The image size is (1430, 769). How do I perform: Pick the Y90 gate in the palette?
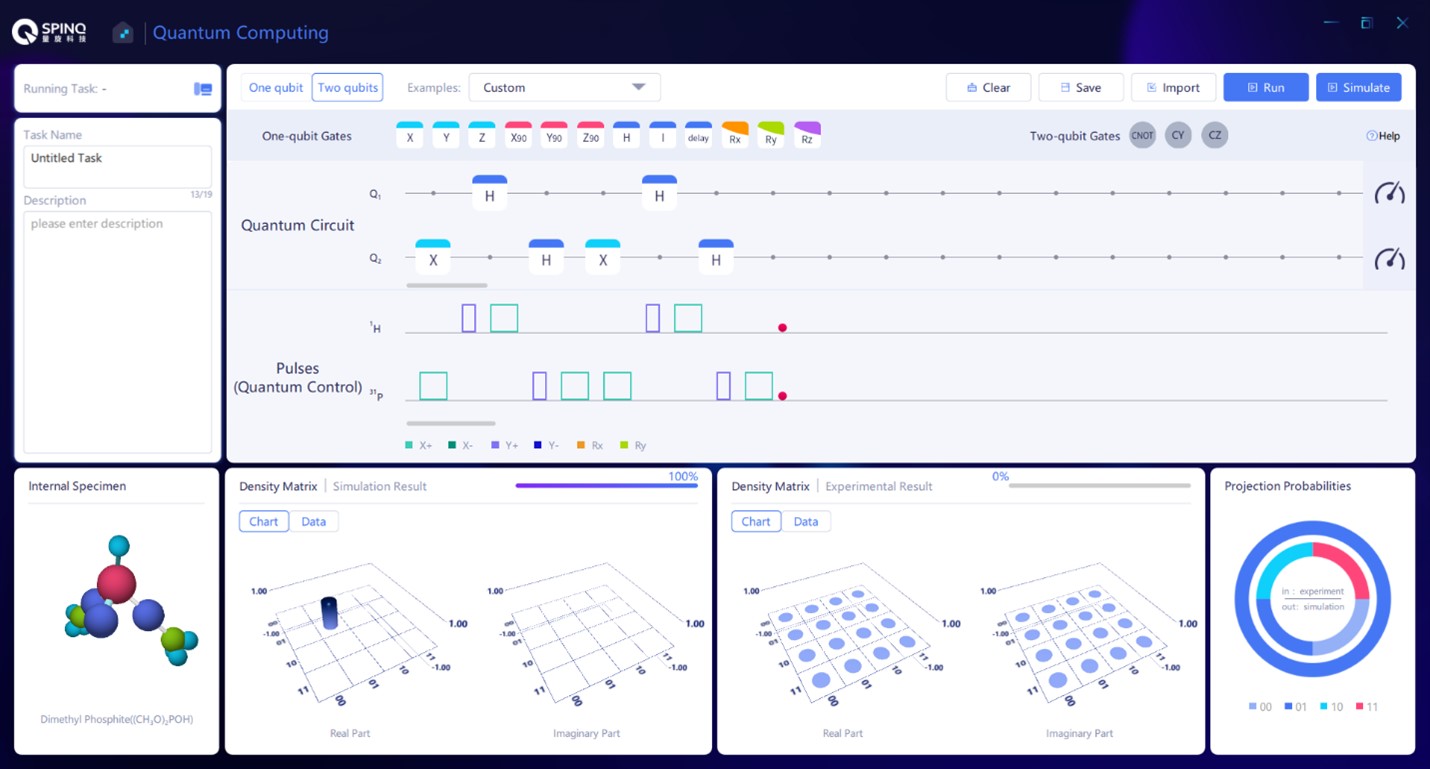pyautogui.click(x=554, y=135)
